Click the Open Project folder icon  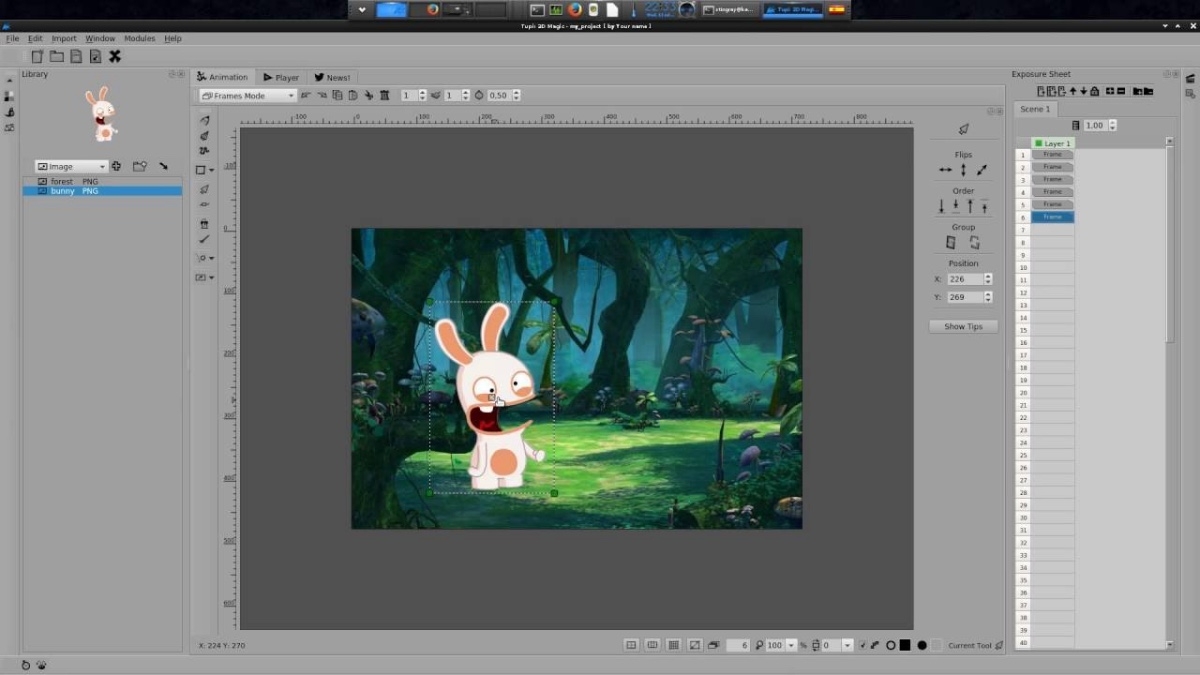57,56
